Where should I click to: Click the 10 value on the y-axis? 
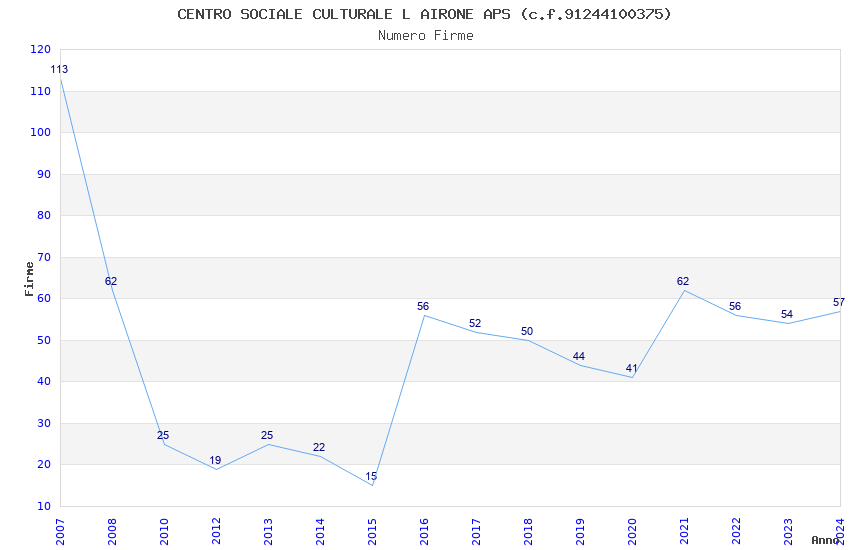click(44, 506)
